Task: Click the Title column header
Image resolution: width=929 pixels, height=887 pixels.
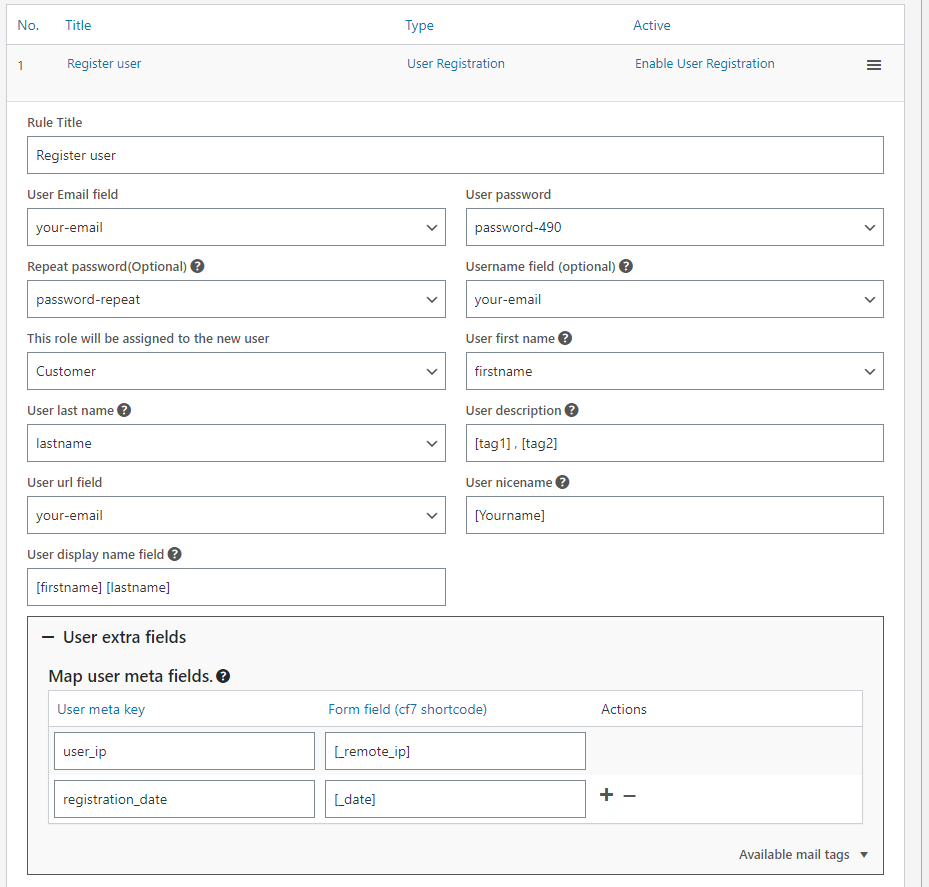Action: coord(78,25)
